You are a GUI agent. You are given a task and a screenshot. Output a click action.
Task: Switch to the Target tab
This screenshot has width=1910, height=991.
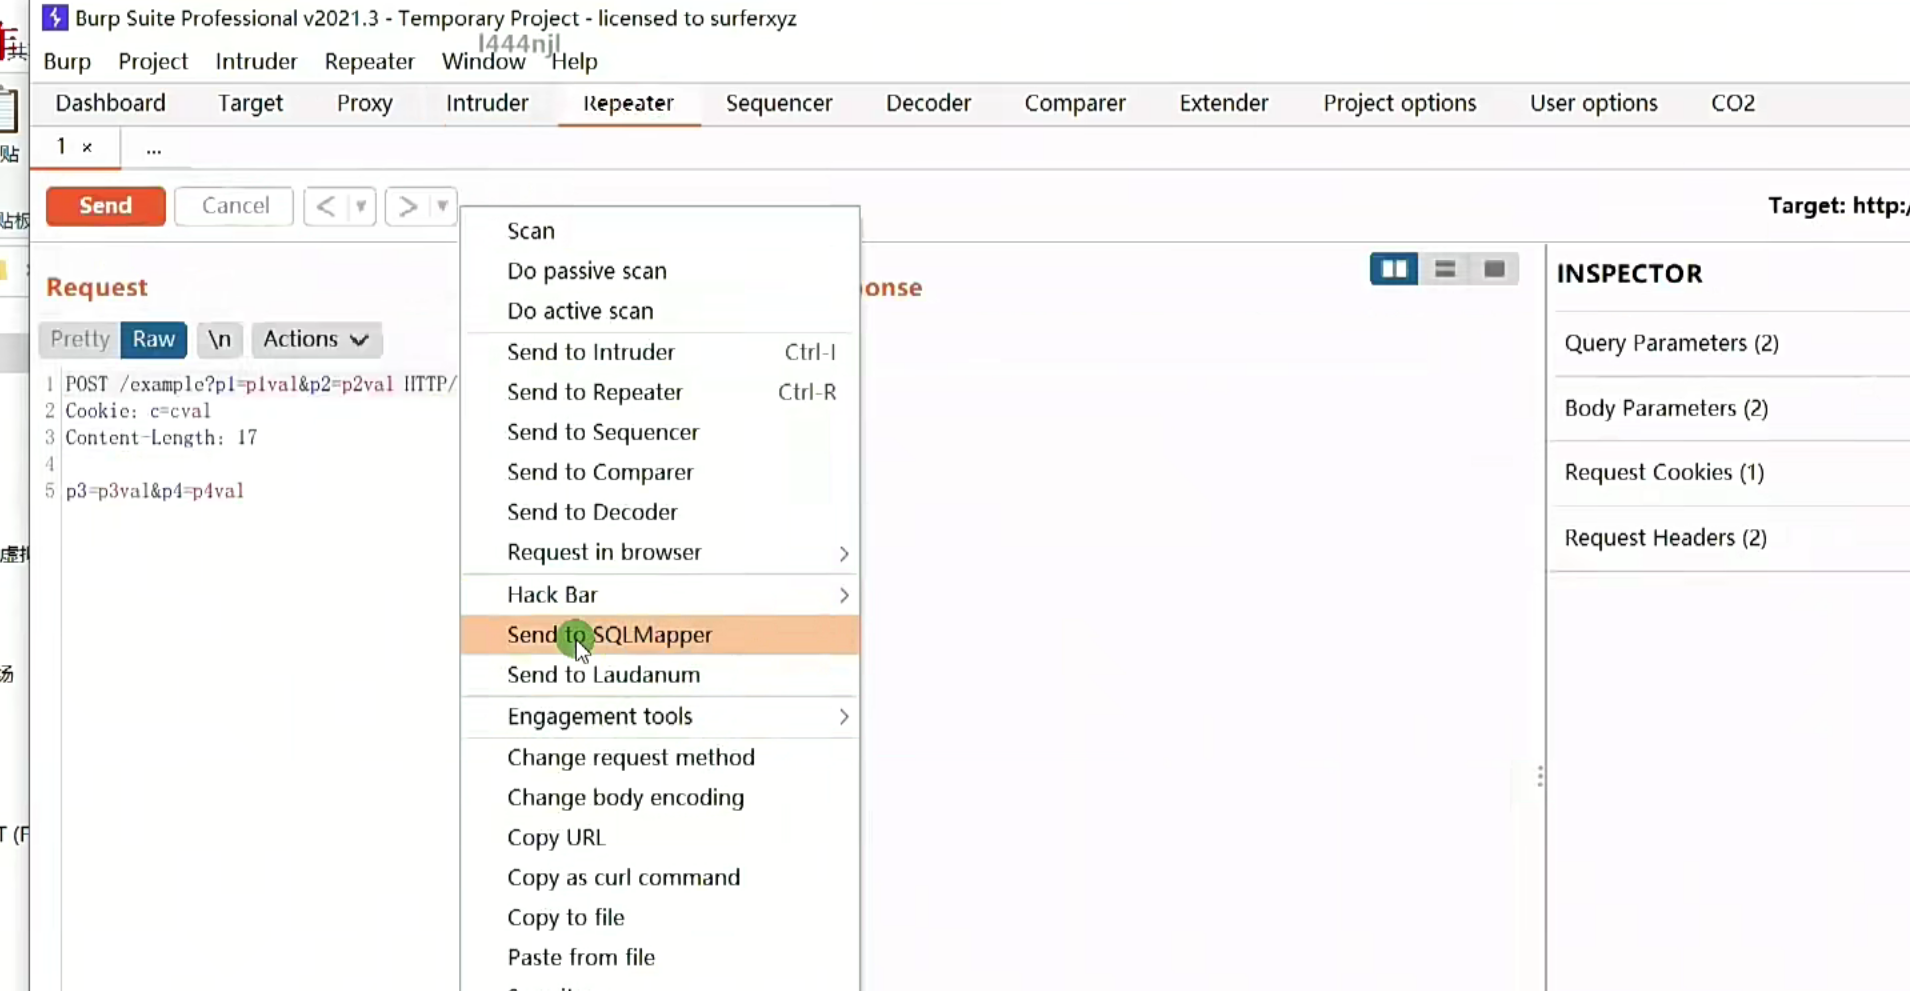250,103
